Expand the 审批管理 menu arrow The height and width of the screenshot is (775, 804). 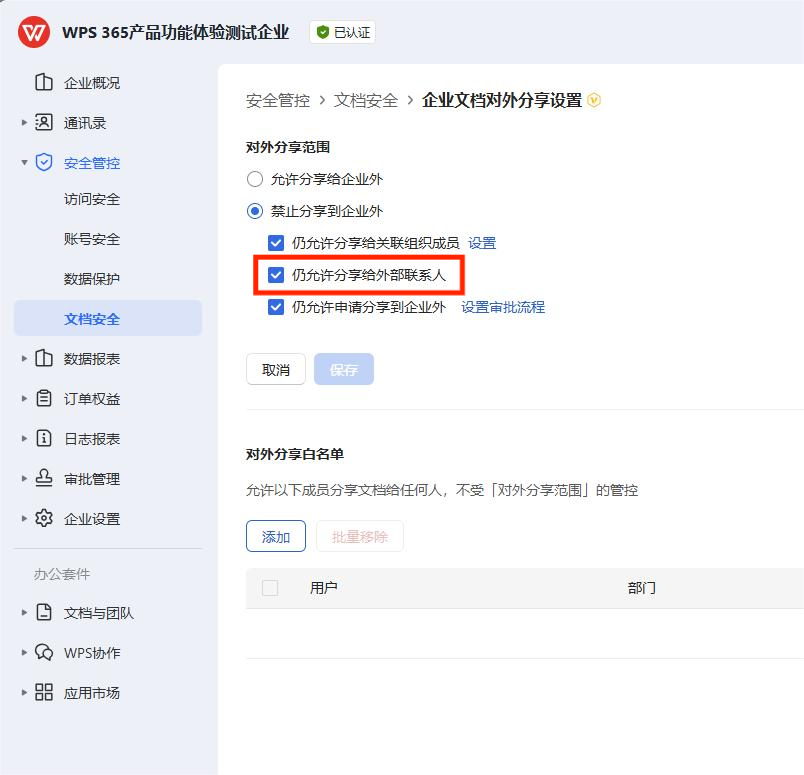[x=24, y=478]
